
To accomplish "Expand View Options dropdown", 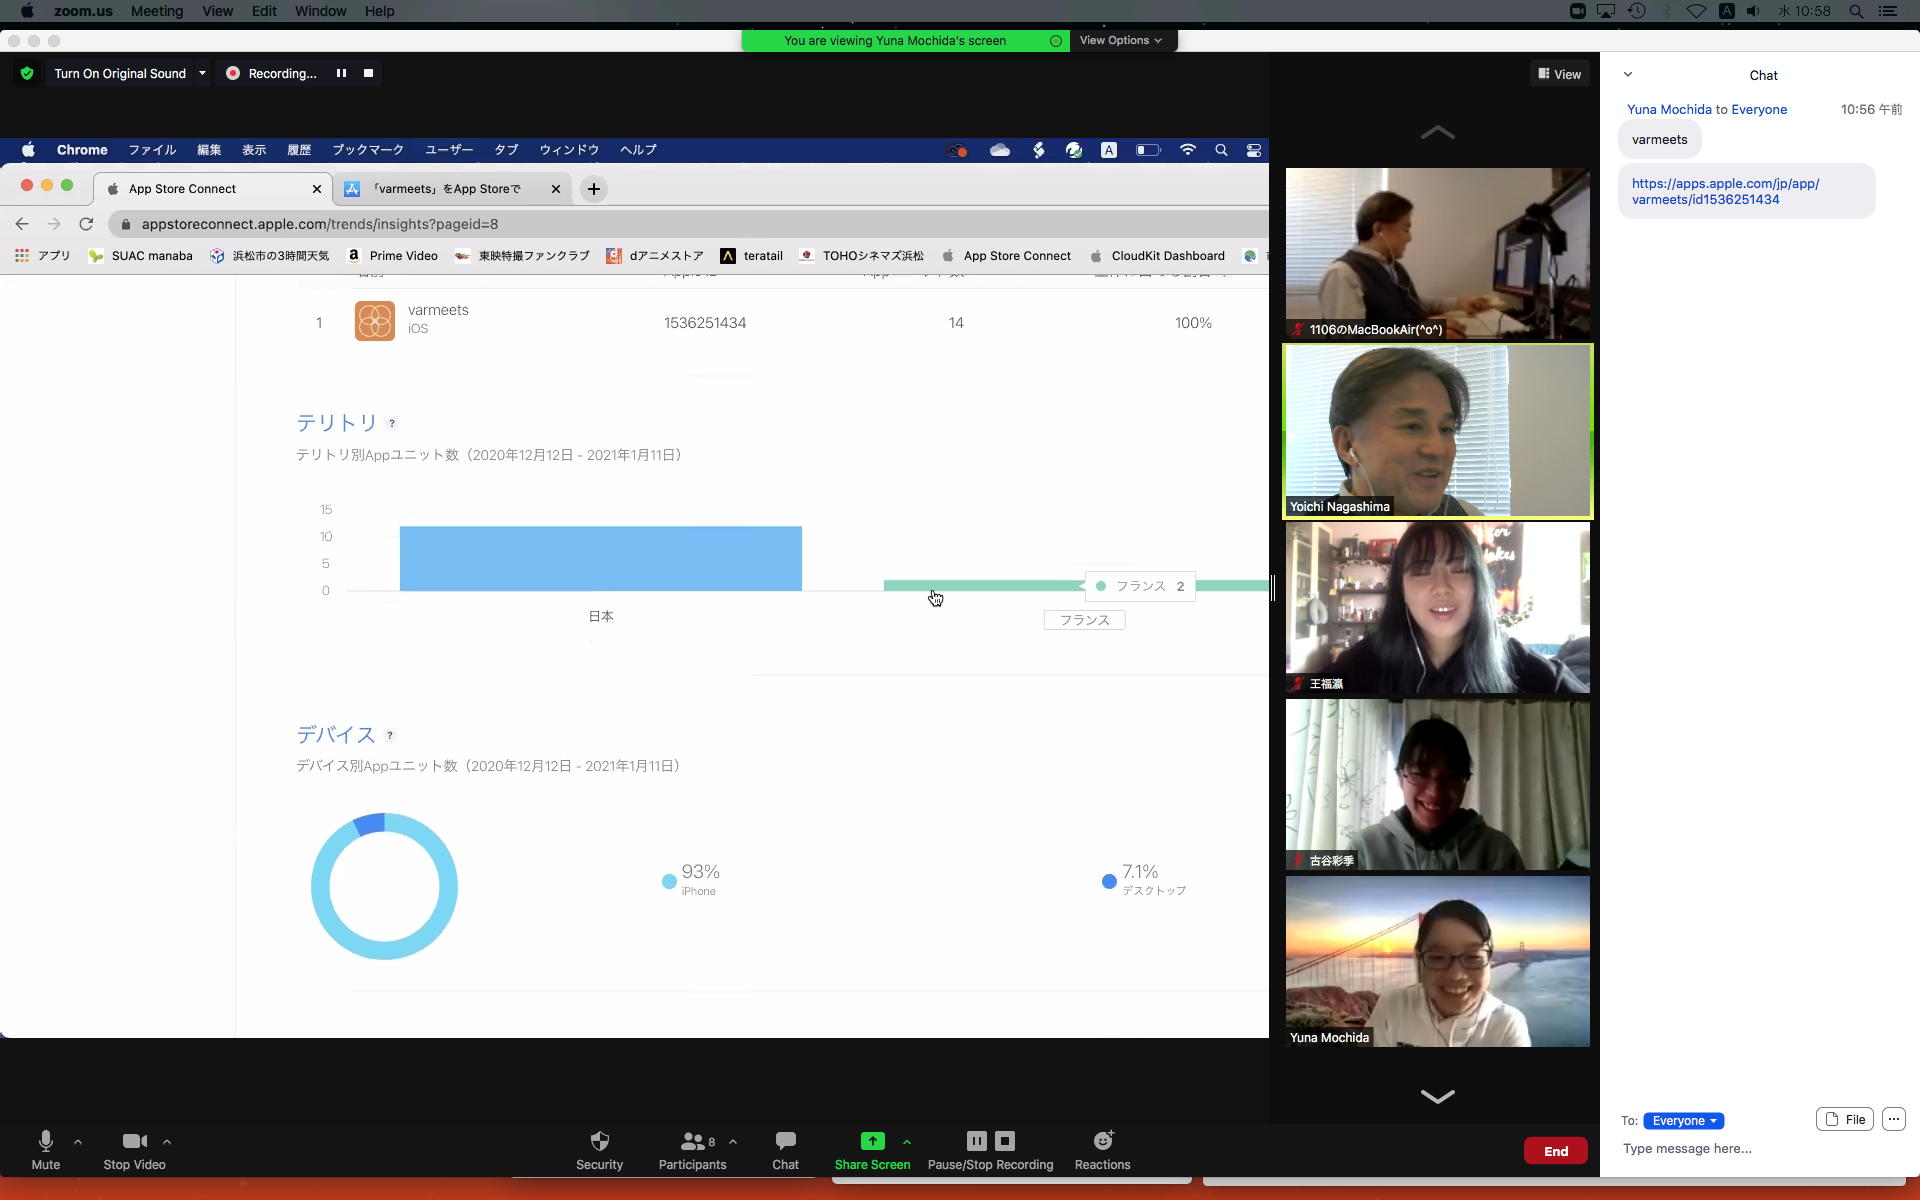I will pyautogui.click(x=1120, y=40).
